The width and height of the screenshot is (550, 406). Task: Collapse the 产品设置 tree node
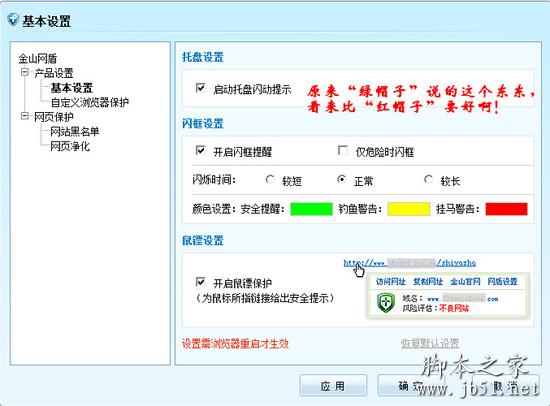coord(25,72)
